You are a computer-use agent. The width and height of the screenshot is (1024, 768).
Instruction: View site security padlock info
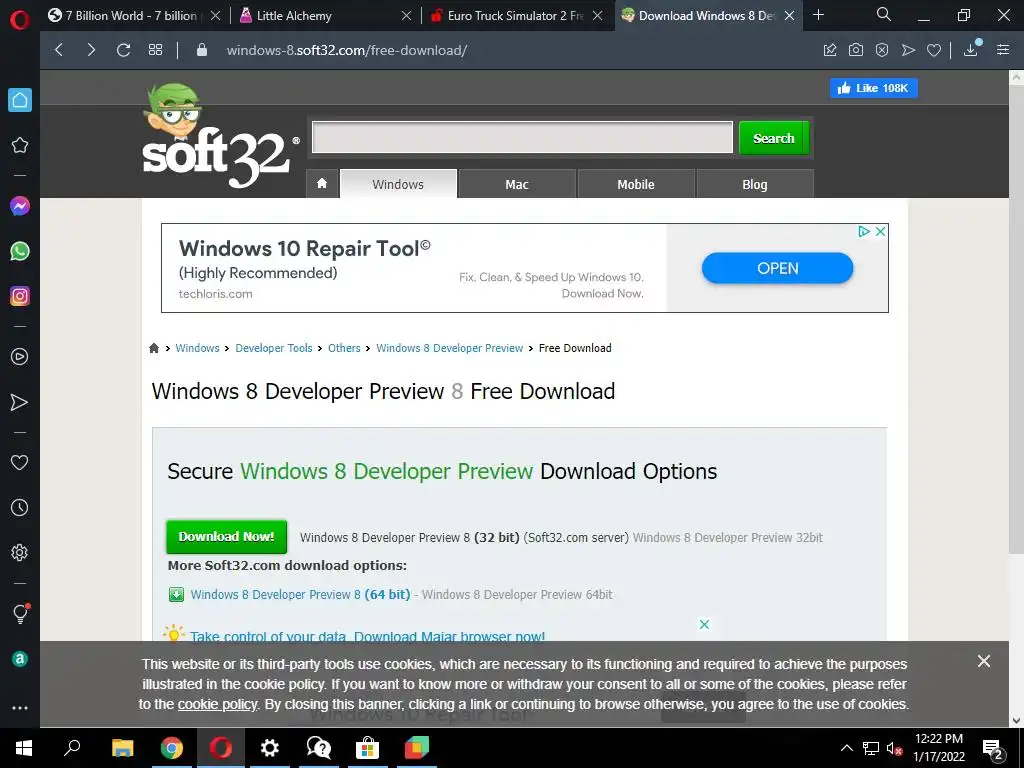(x=202, y=50)
